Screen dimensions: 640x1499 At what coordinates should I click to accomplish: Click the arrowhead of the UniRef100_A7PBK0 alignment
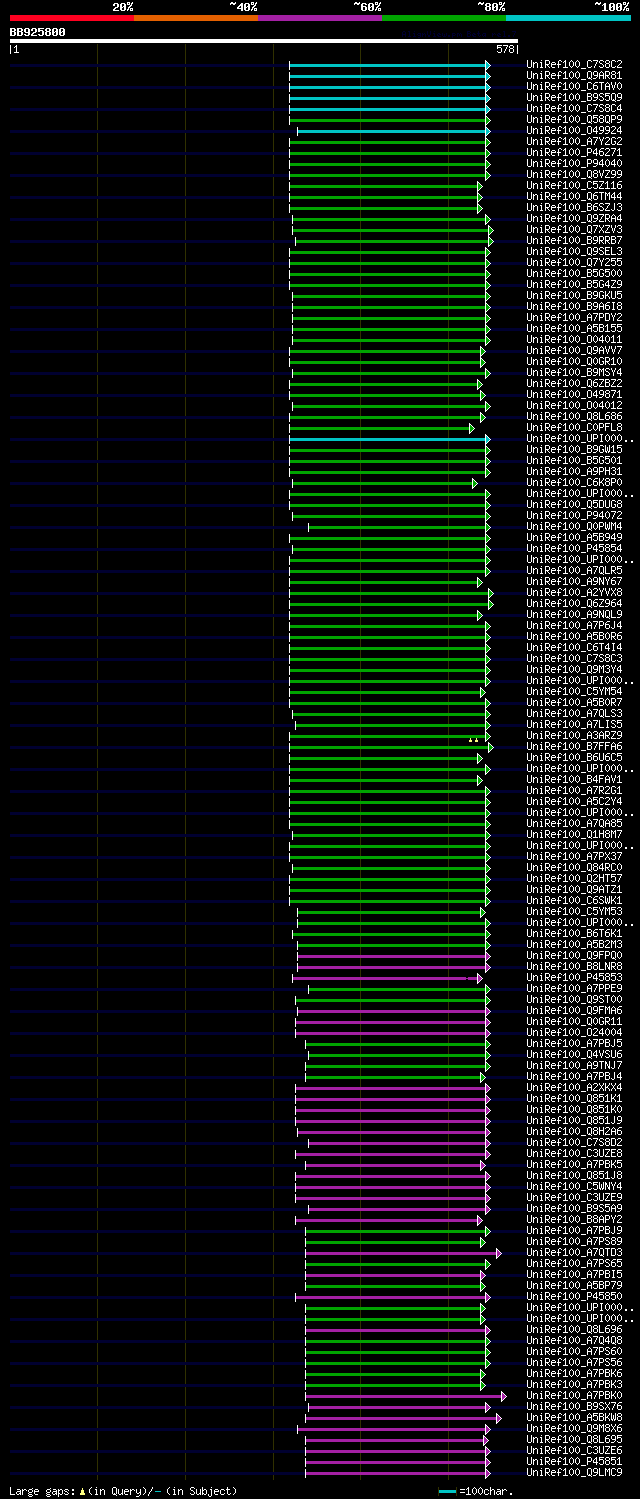tap(504, 1396)
